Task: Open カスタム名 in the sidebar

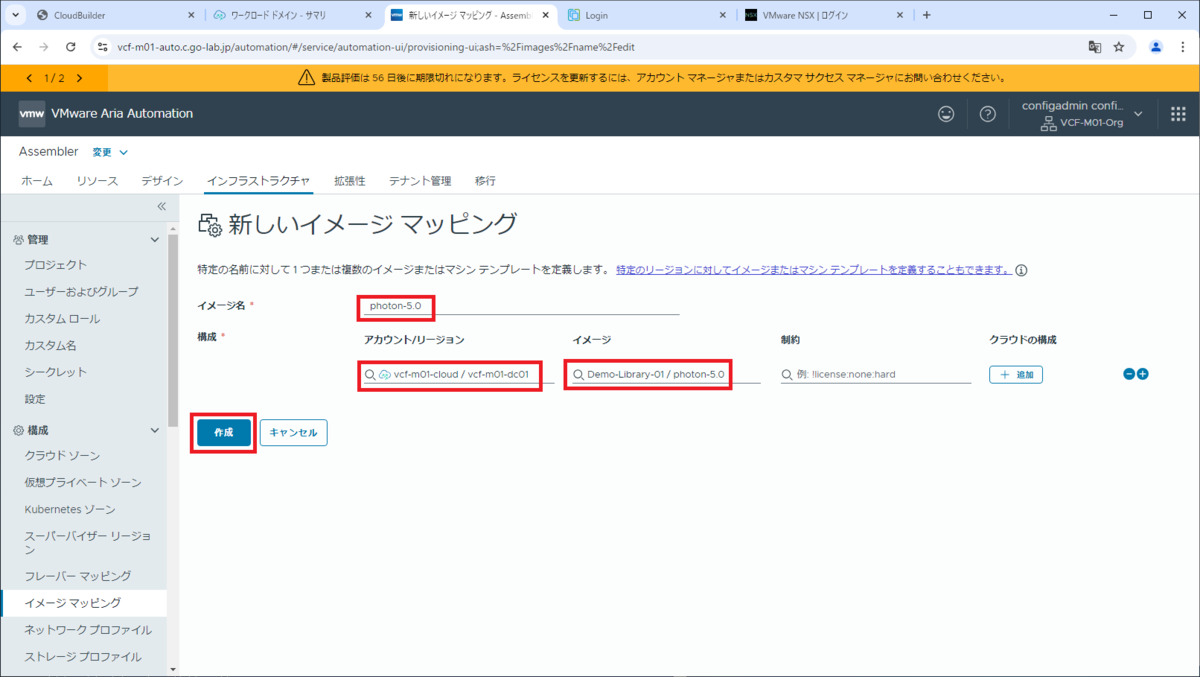Action: (x=49, y=345)
